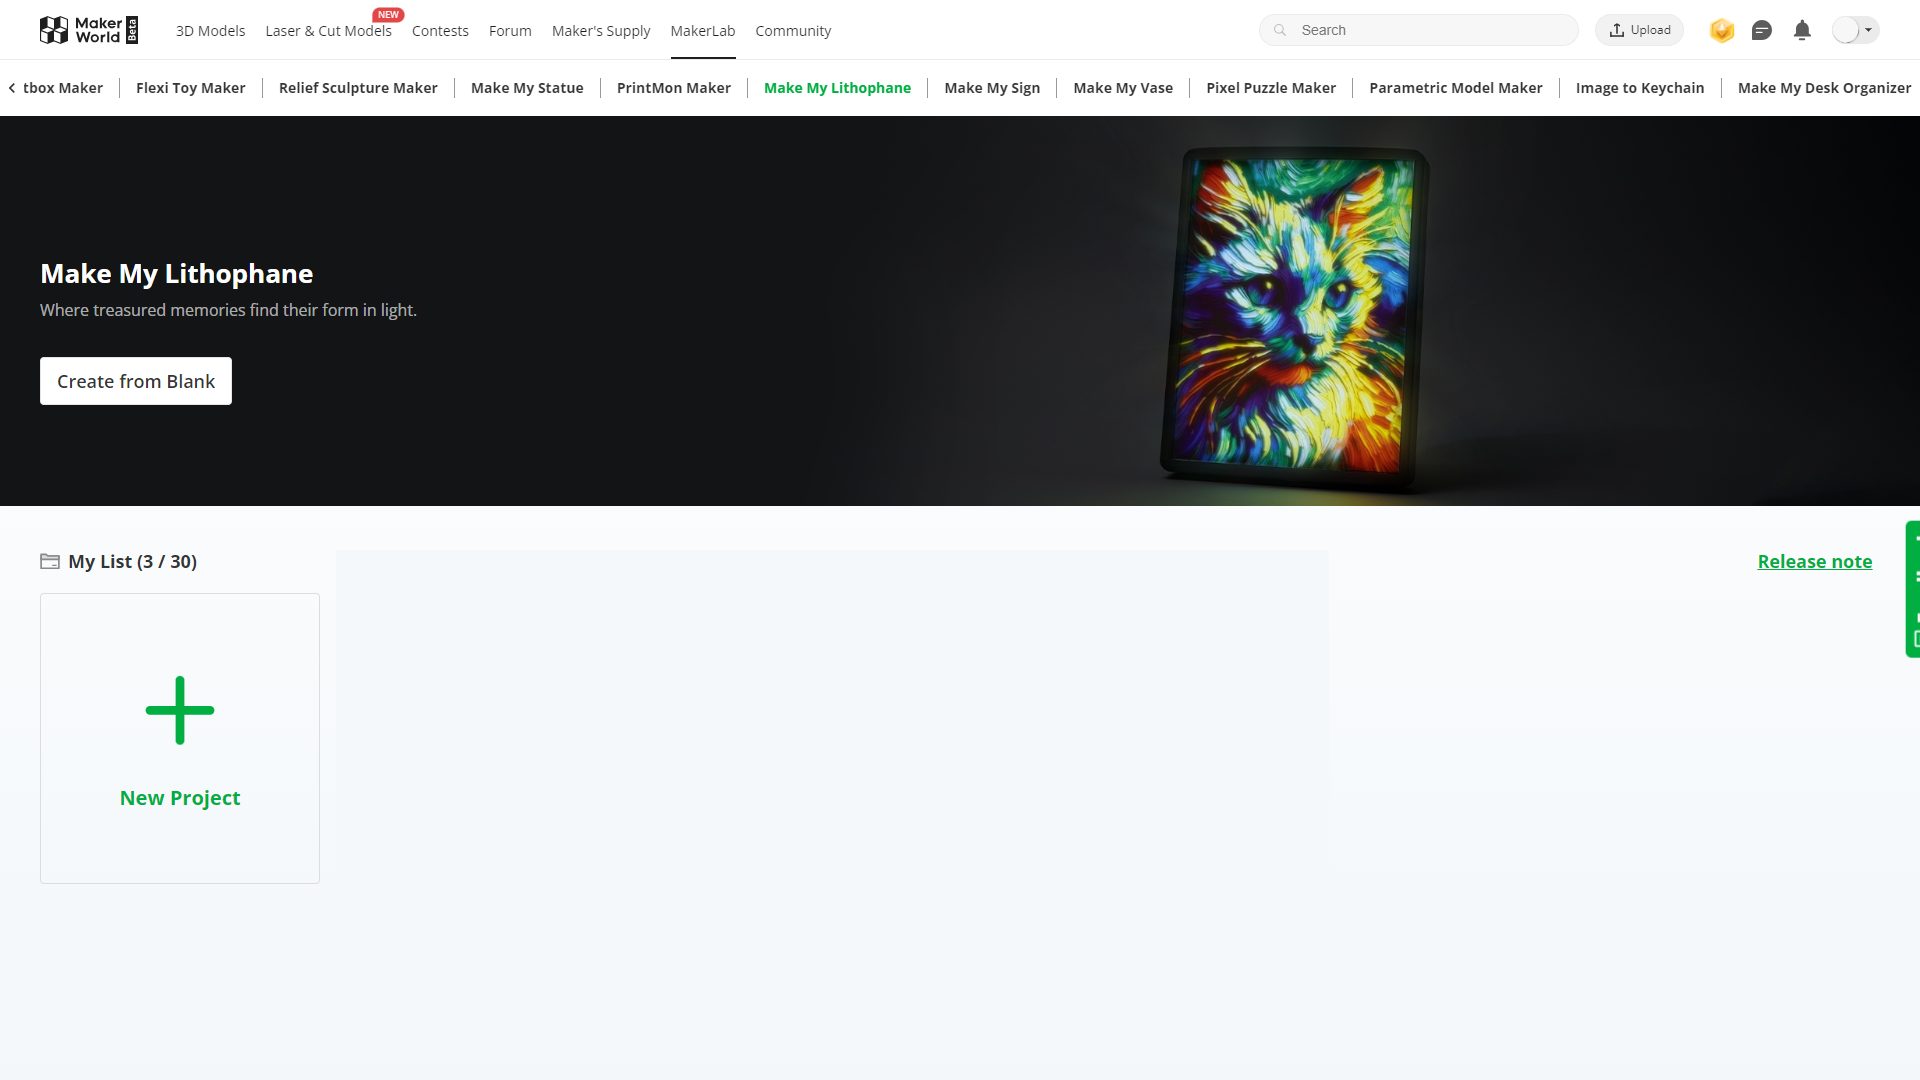Switch to Make My Vase tab
1920x1080 pixels.
(1123, 88)
